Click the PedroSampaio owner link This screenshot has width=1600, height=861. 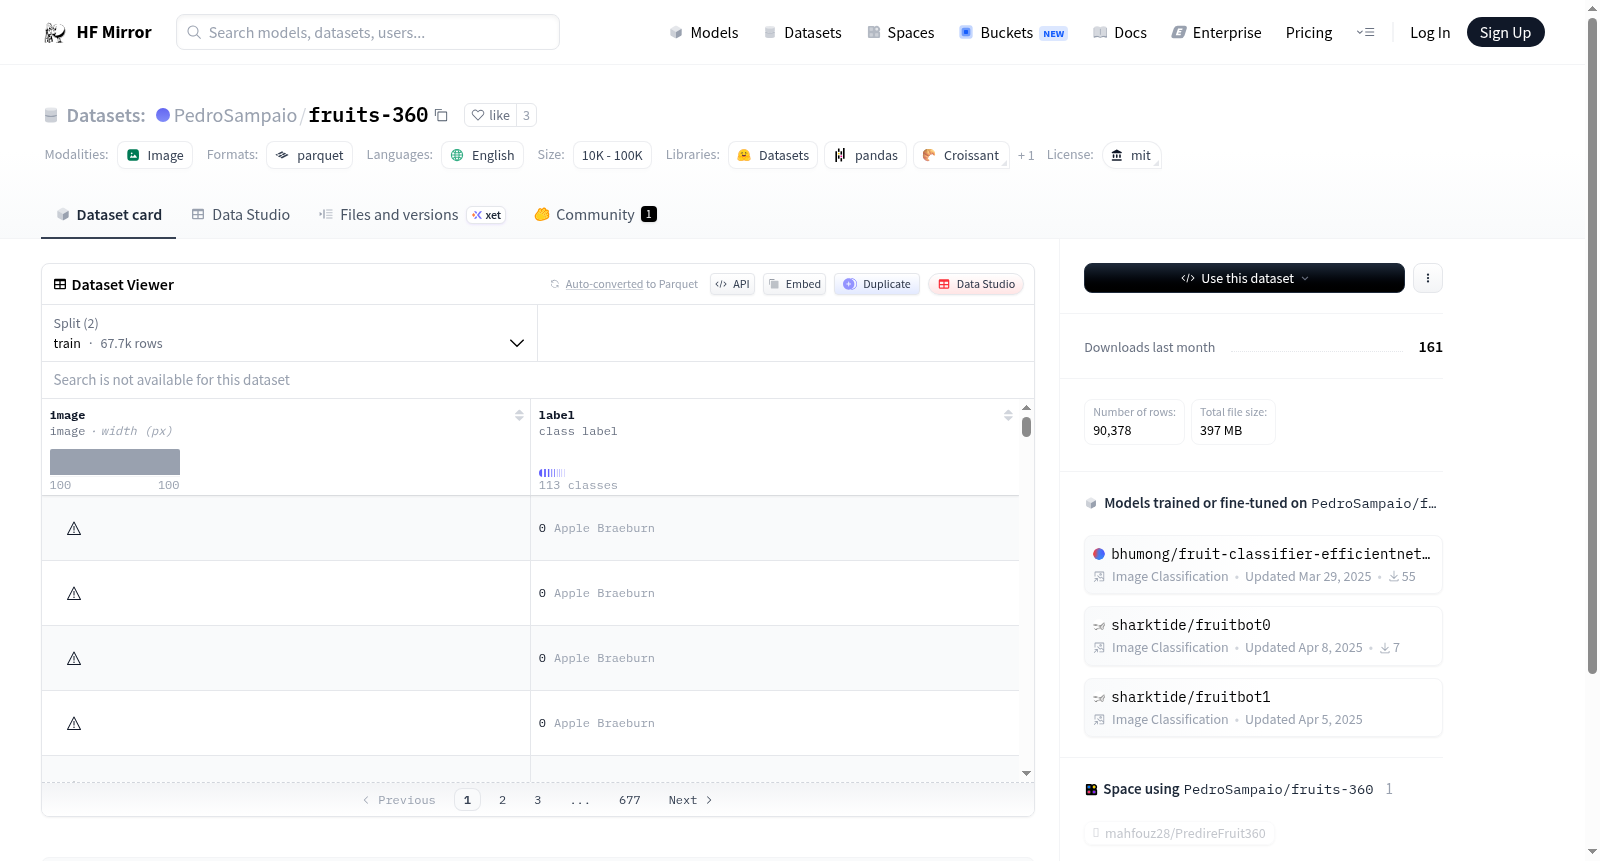[235, 115]
